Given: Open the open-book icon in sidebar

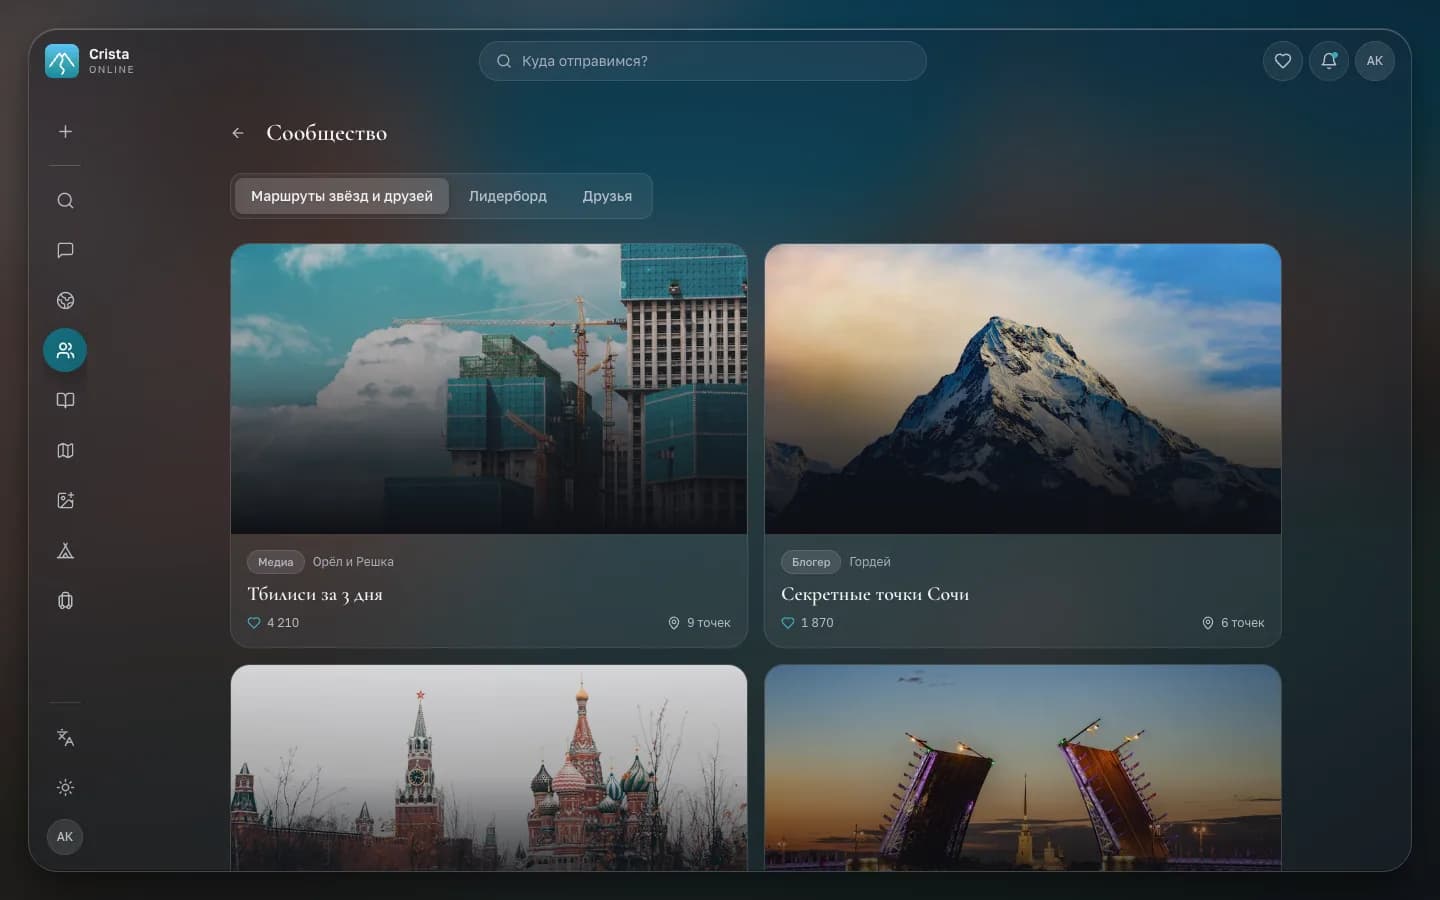Looking at the screenshot, I should click(x=65, y=400).
